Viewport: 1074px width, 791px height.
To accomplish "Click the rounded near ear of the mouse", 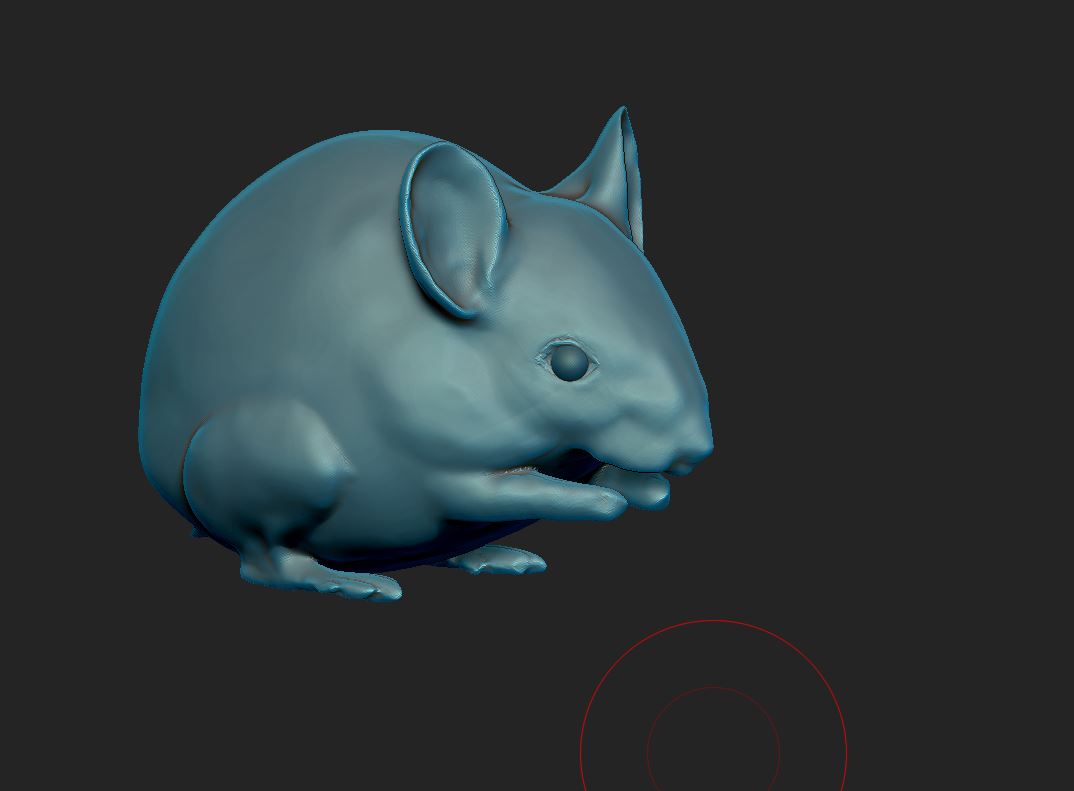I will click(x=453, y=229).
